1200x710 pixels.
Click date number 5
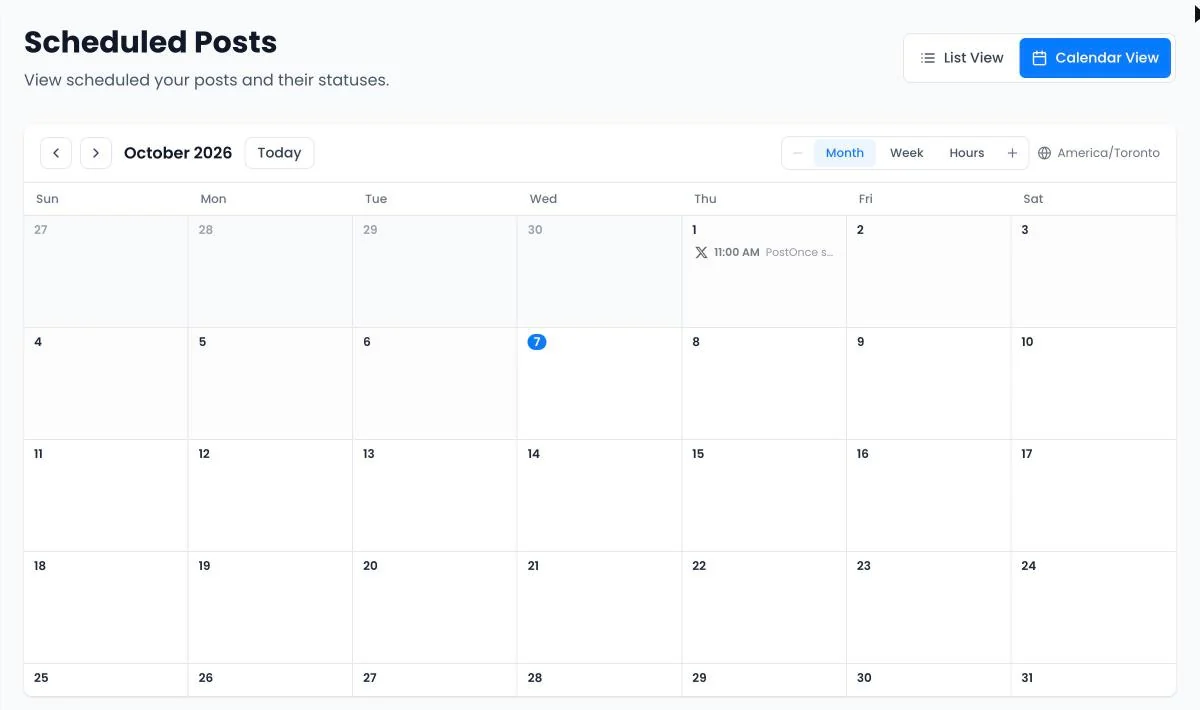coord(202,342)
